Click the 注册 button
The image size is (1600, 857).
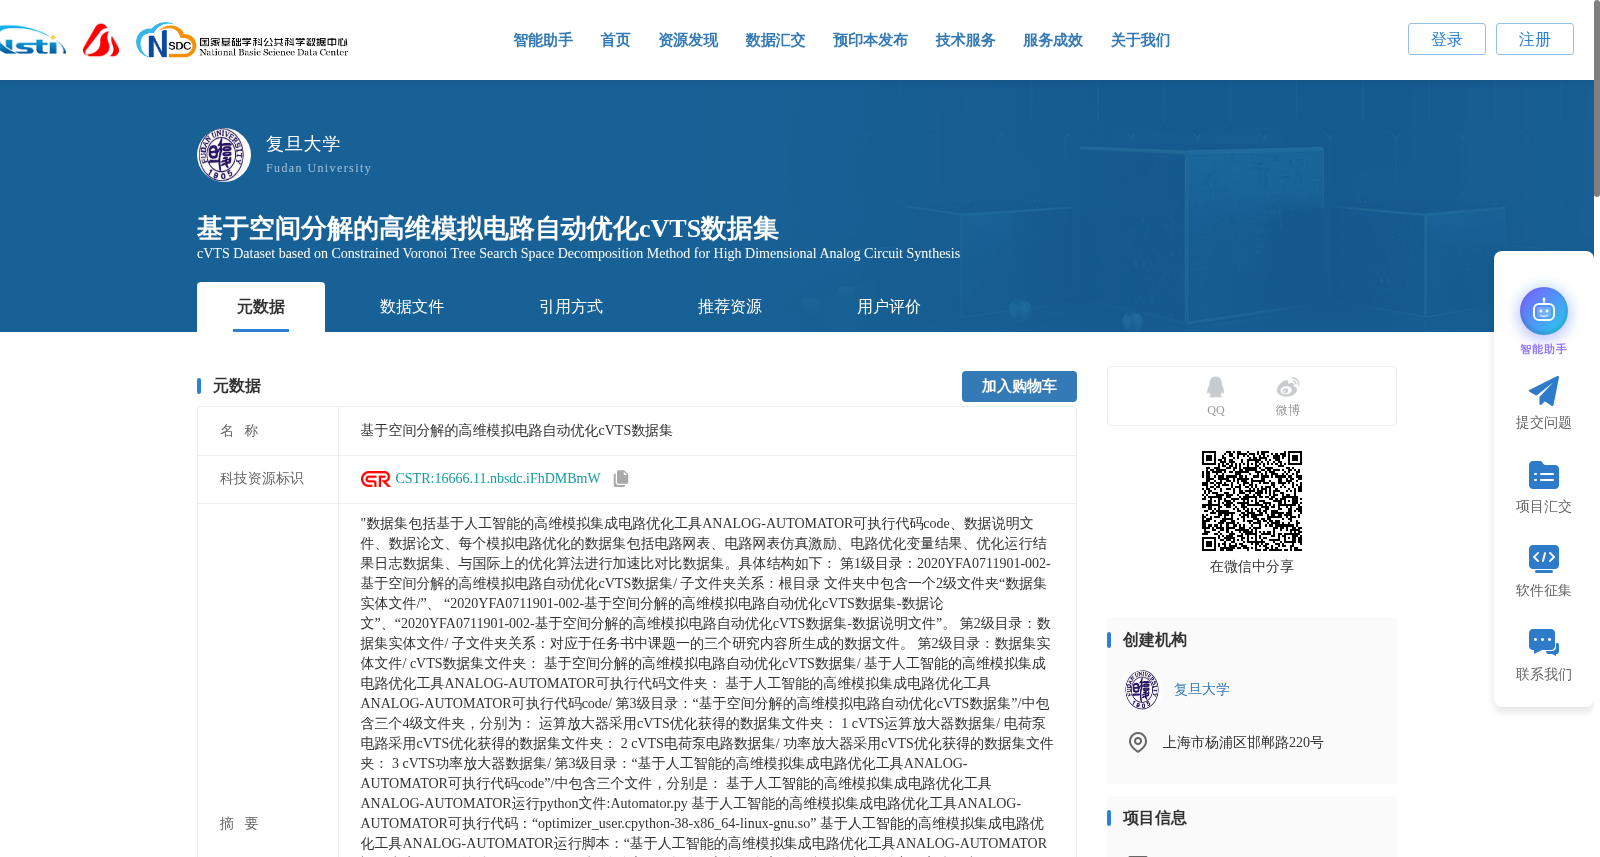[1535, 39]
